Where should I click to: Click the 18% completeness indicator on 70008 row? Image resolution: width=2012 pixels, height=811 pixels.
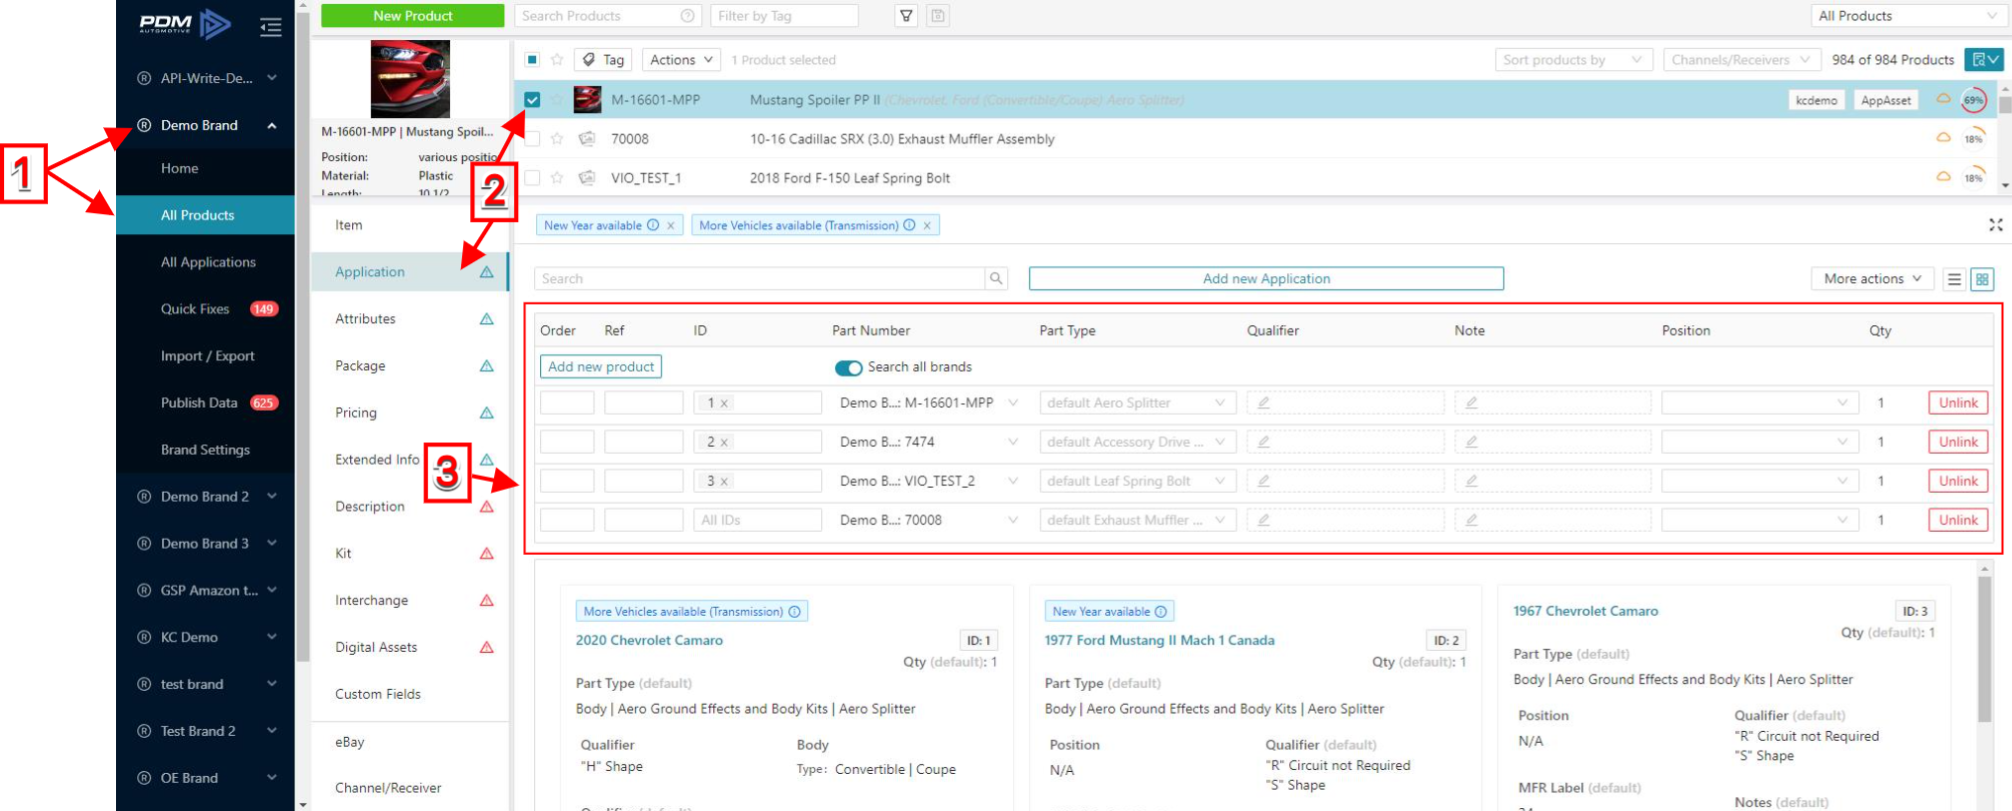(1973, 139)
